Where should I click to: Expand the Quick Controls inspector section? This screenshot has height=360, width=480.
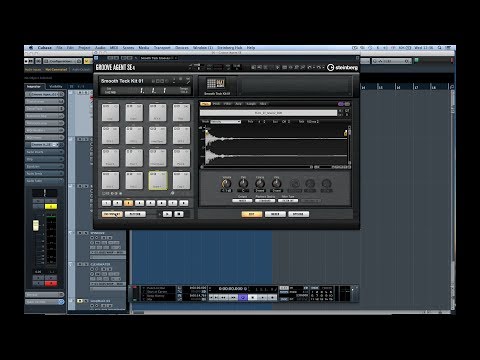pos(44,302)
